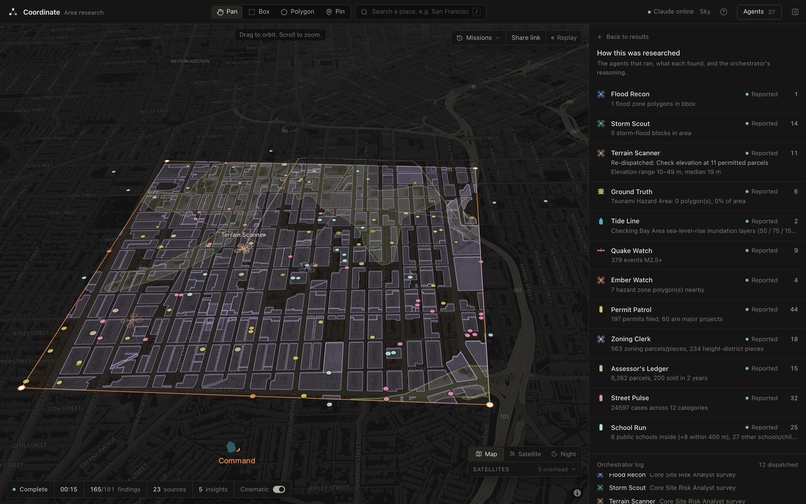Expand the Satellites 5 overhead dropdown
This screenshot has width=806, height=504.
(x=524, y=469)
